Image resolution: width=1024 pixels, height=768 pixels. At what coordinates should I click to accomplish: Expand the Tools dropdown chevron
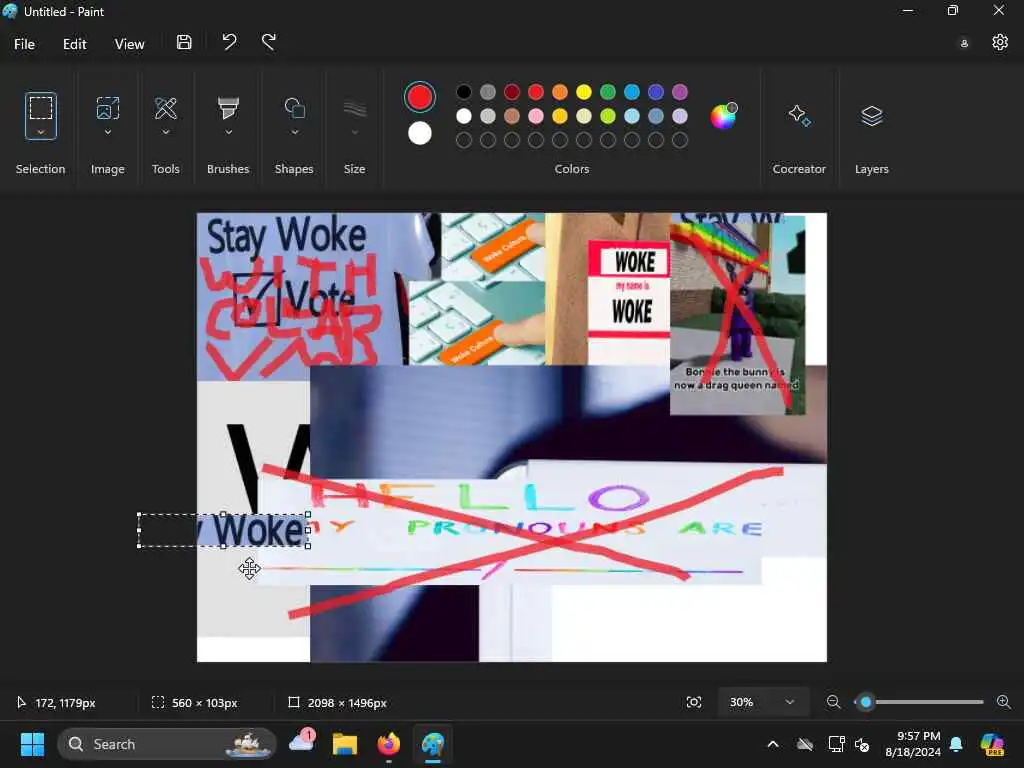[166, 132]
